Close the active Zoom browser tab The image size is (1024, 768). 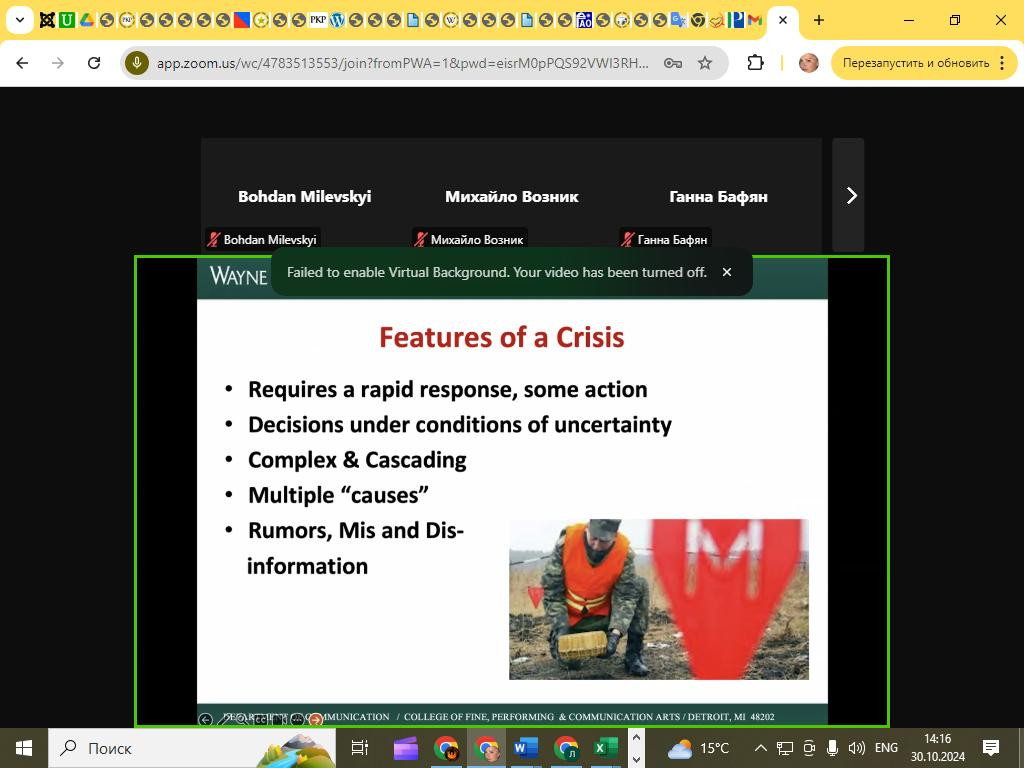point(783,20)
